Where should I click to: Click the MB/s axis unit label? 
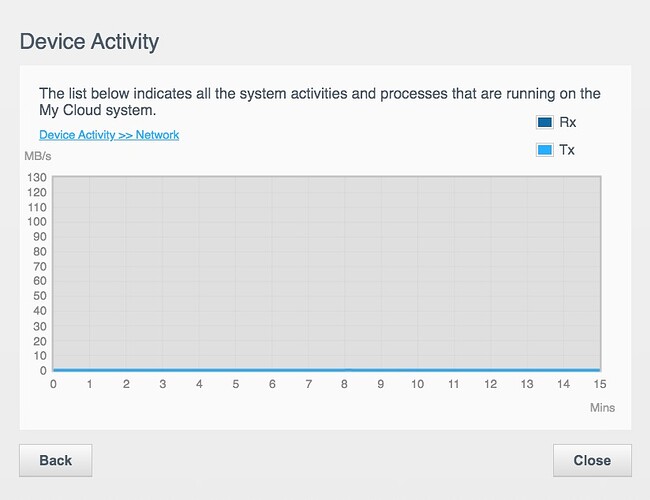36,157
